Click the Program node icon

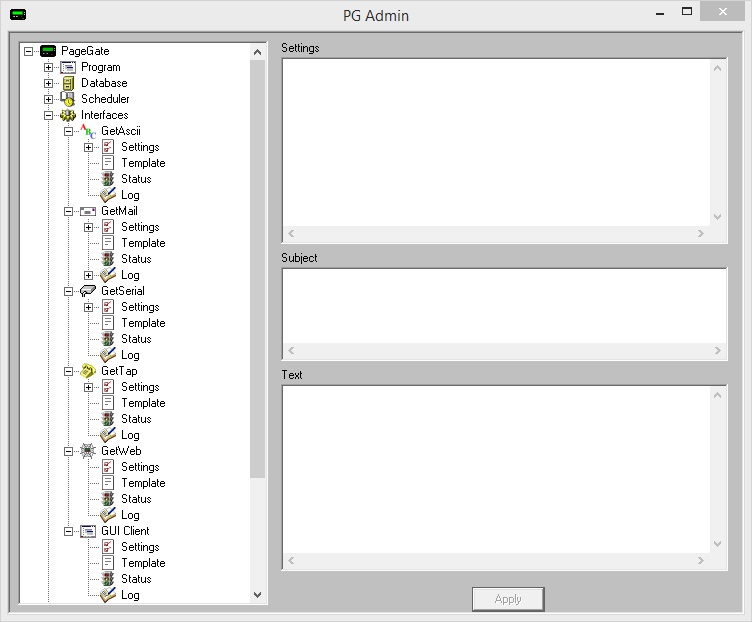click(68, 67)
